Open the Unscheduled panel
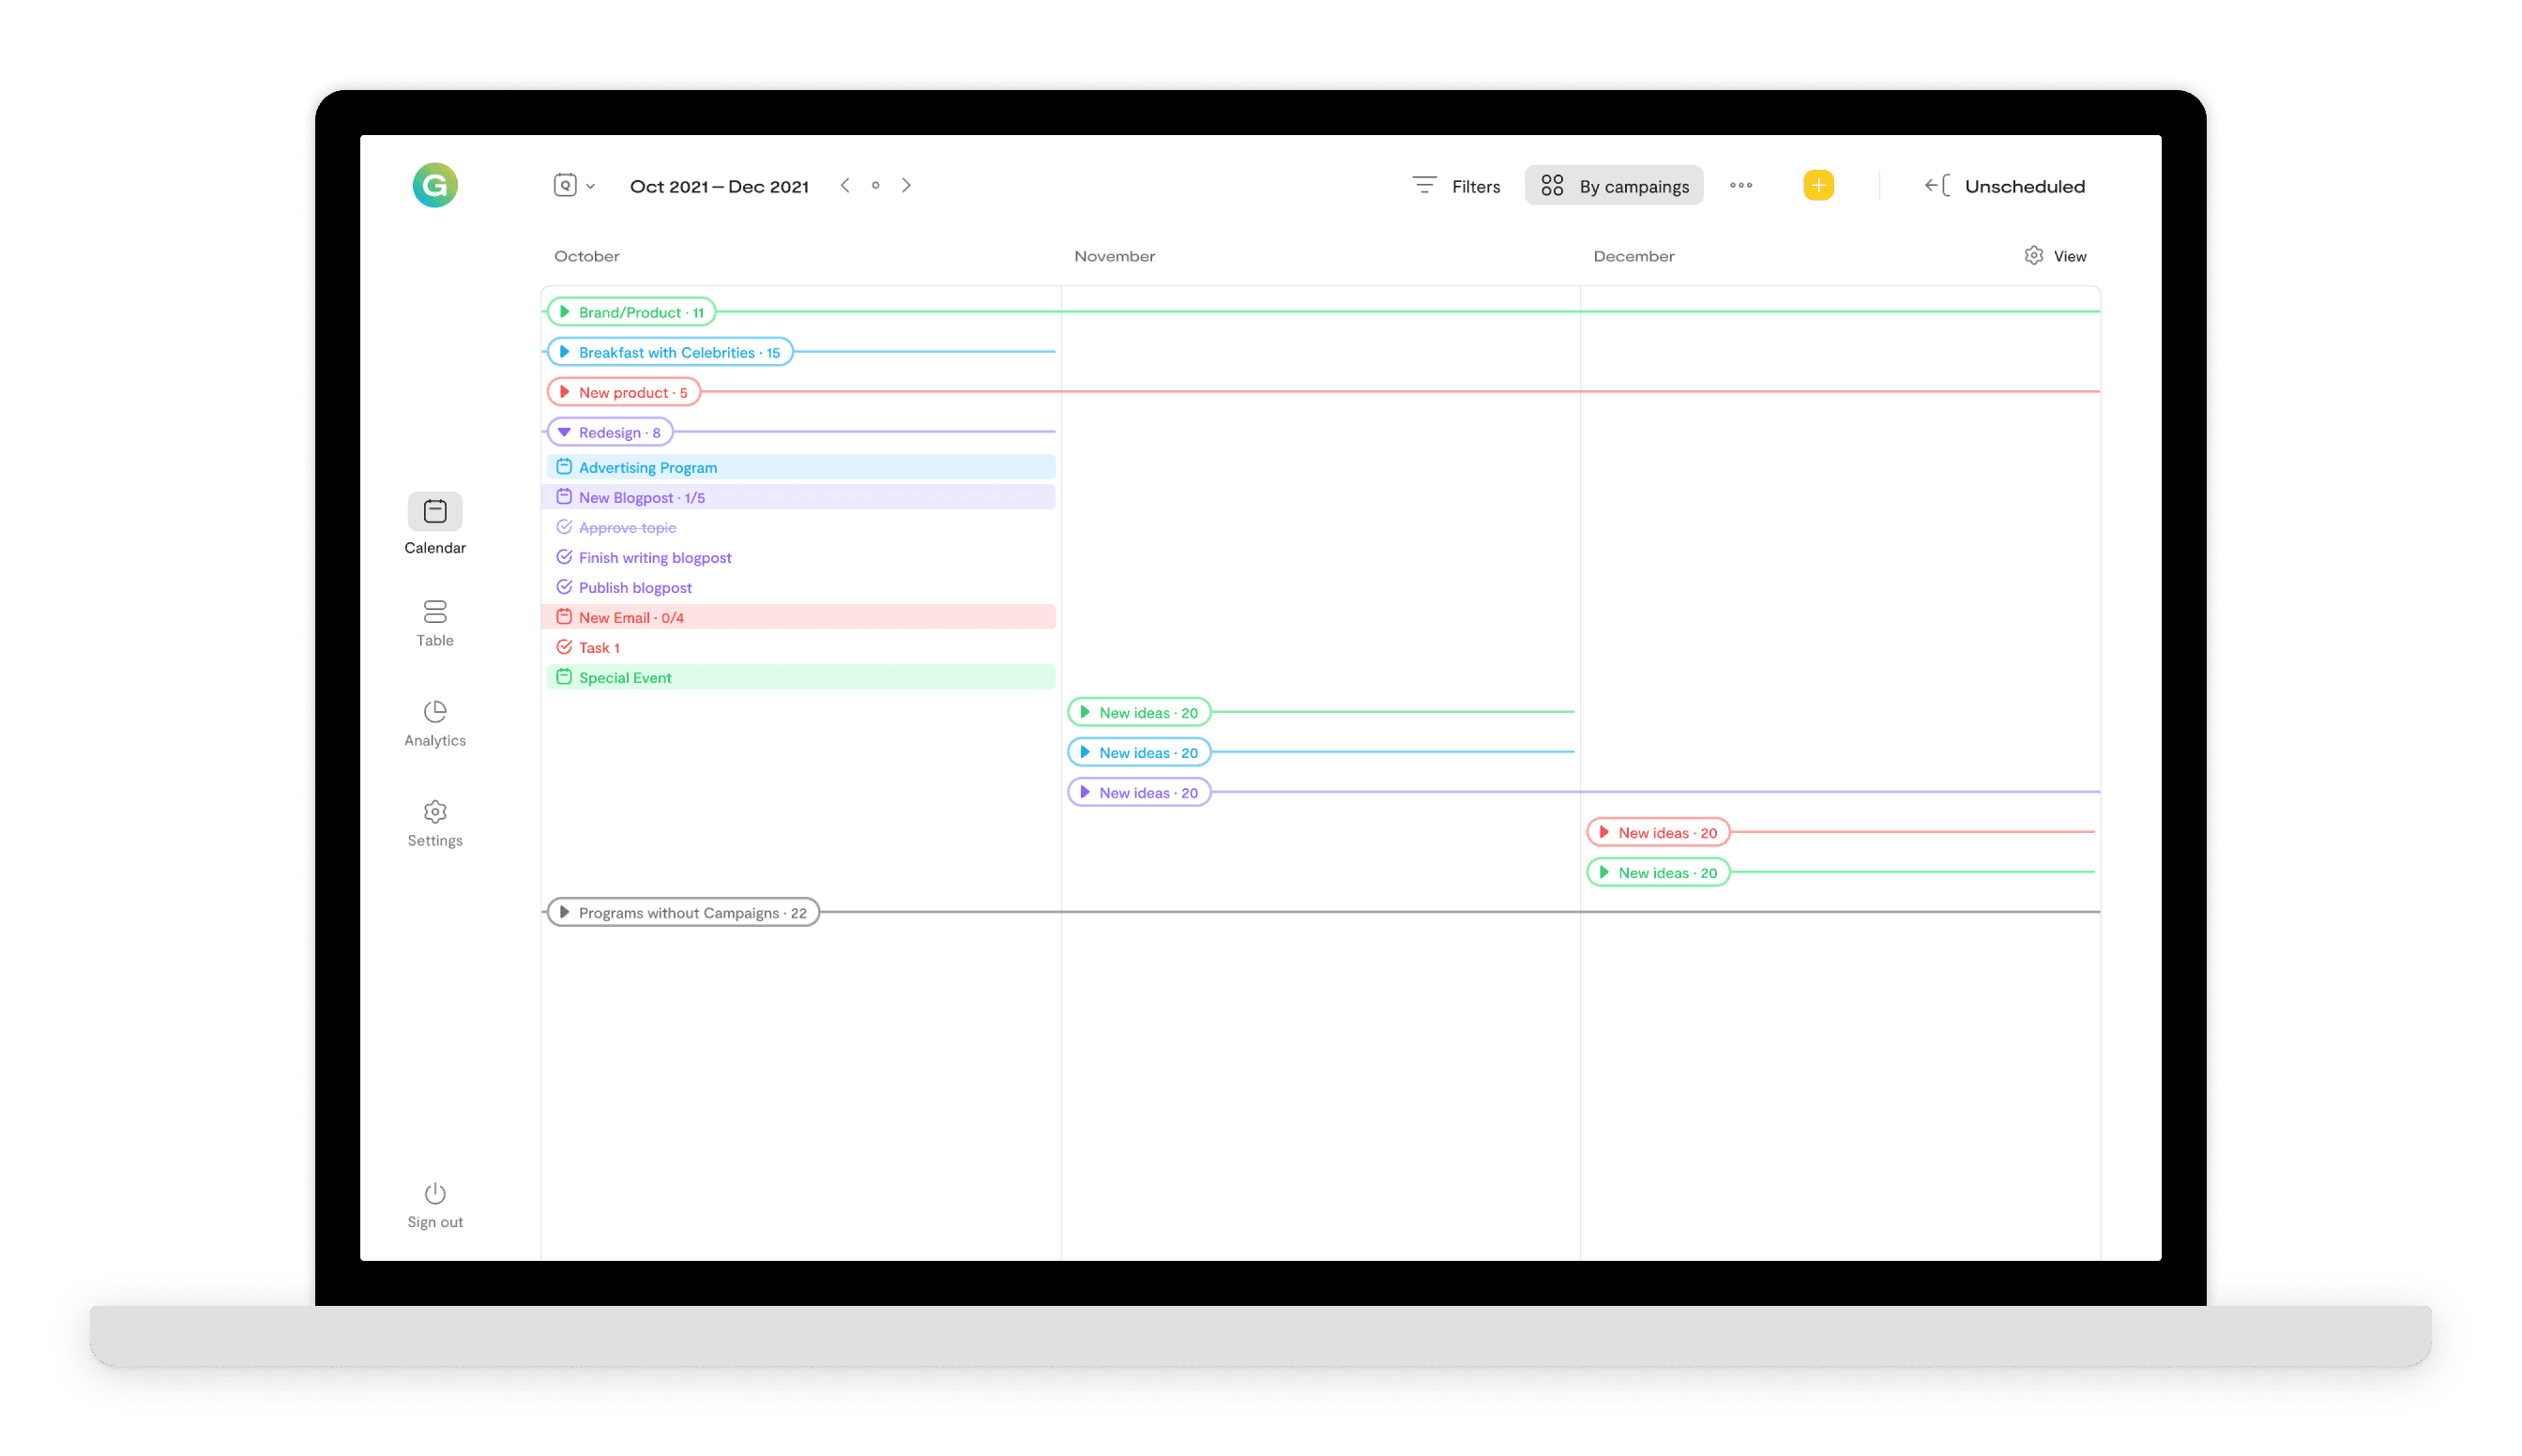2522x1456 pixels. (2004, 186)
